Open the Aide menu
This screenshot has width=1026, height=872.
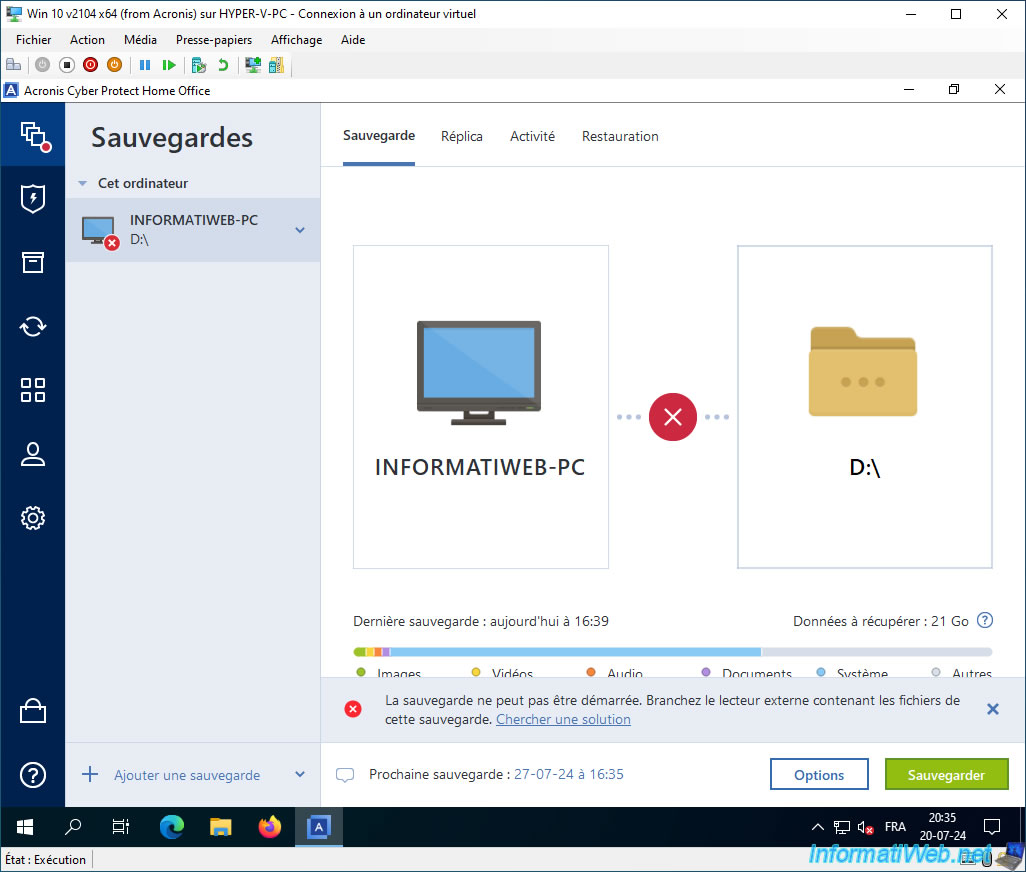coord(353,40)
